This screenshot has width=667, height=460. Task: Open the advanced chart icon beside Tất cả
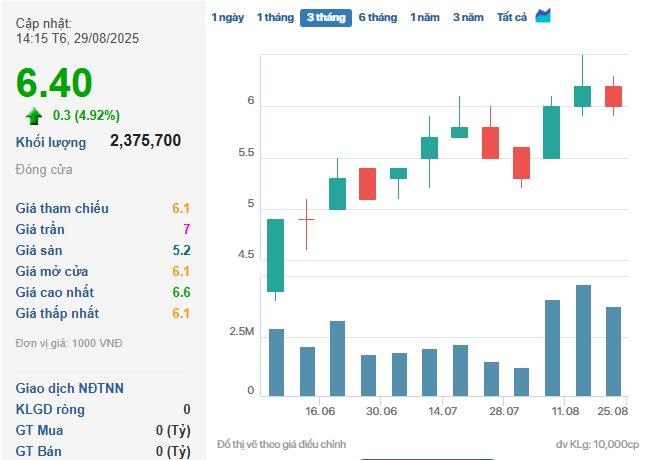click(x=543, y=16)
